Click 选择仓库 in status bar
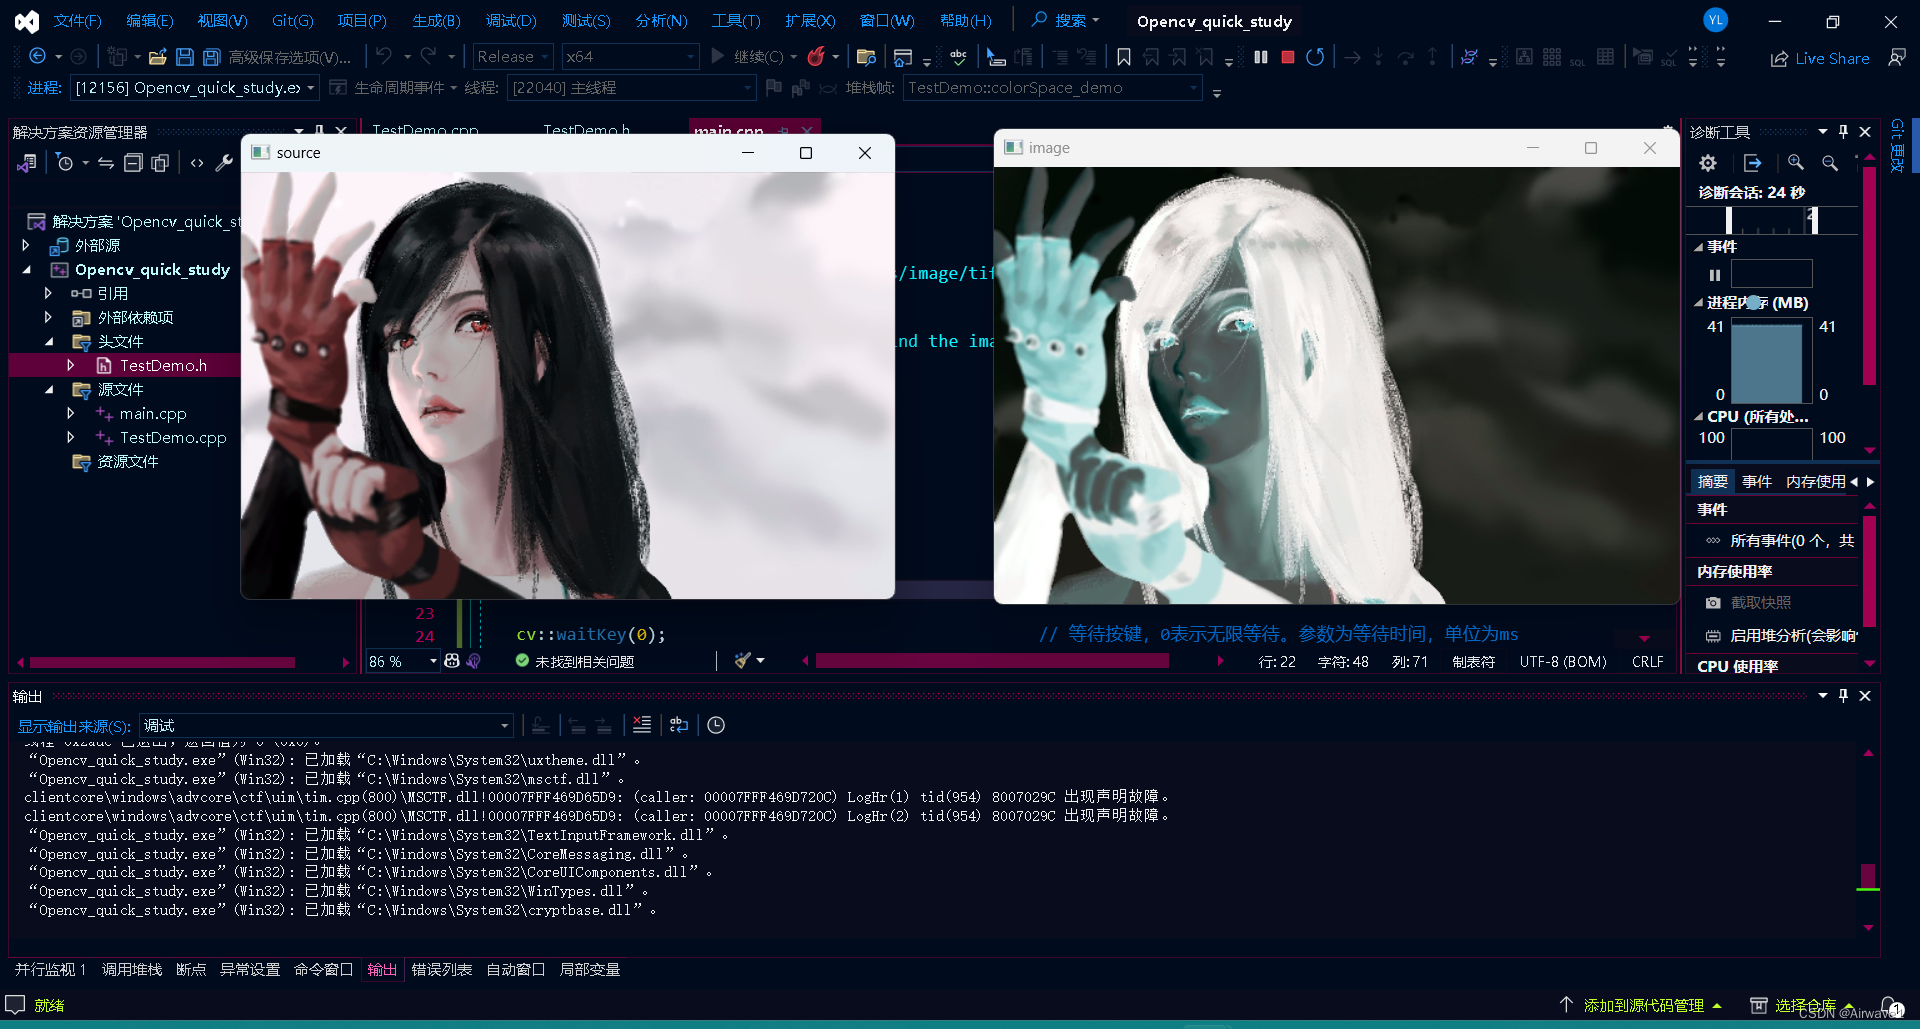Screen dimensions: 1920x1029 click(x=1804, y=1005)
